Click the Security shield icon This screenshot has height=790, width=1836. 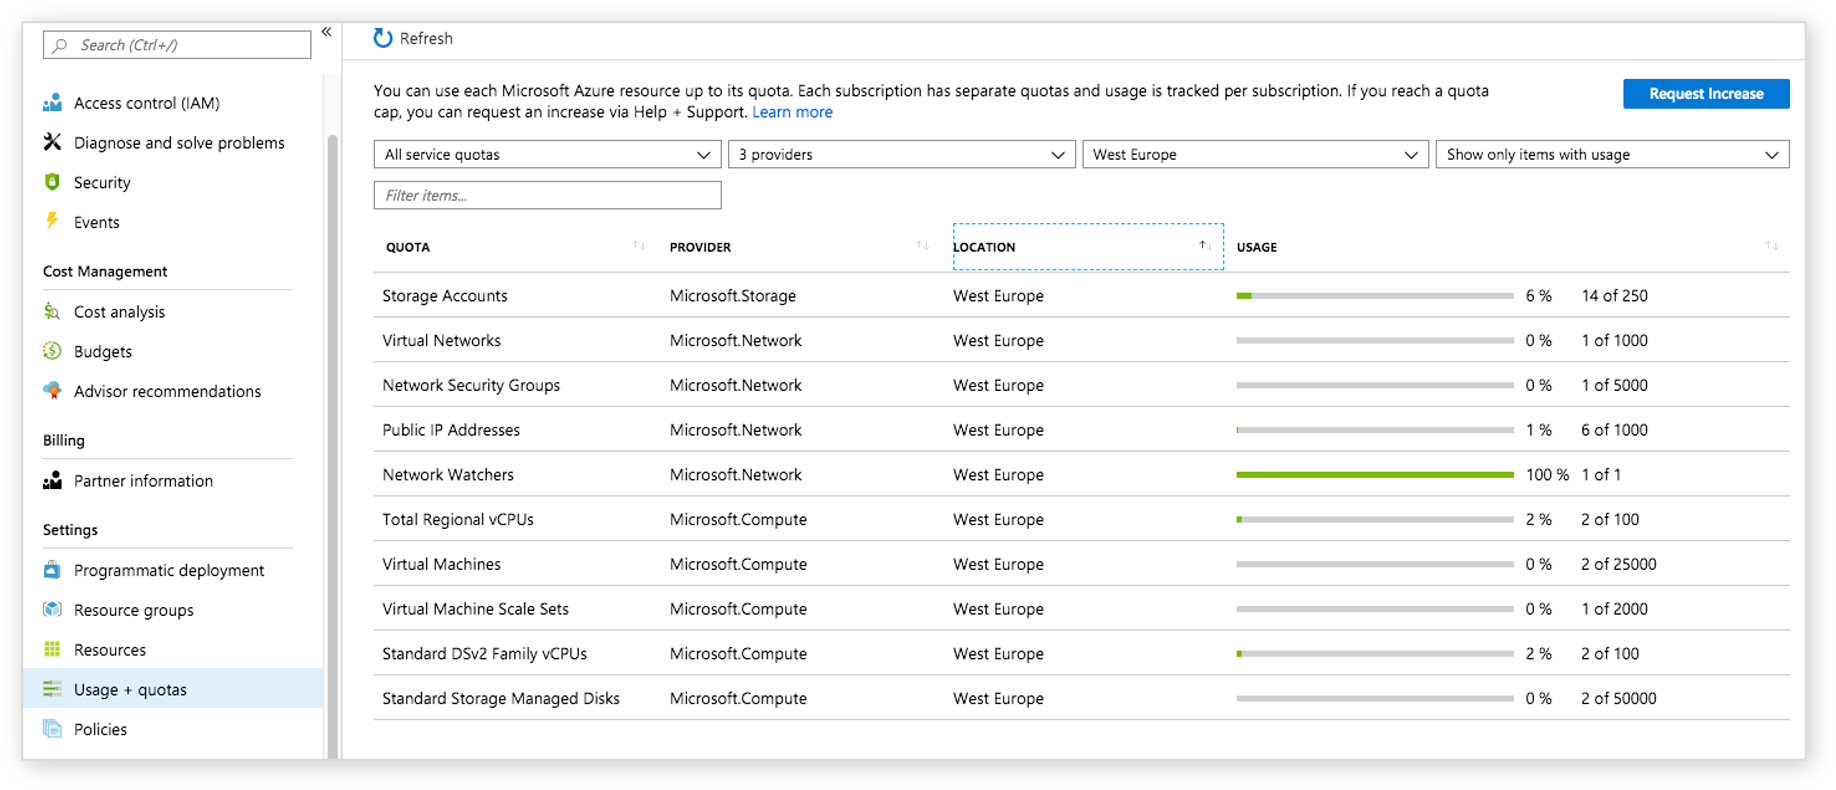[x=53, y=182]
